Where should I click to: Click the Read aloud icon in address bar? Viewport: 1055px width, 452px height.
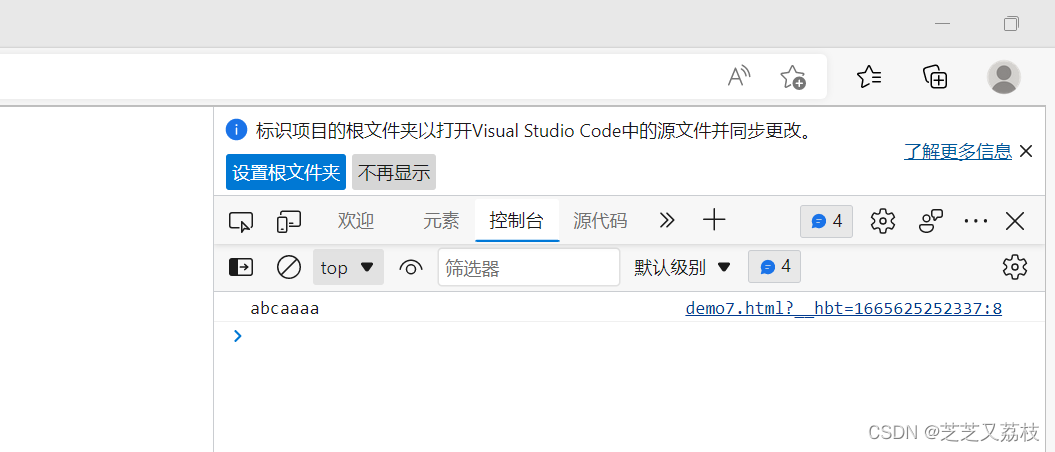click(739, 77)
